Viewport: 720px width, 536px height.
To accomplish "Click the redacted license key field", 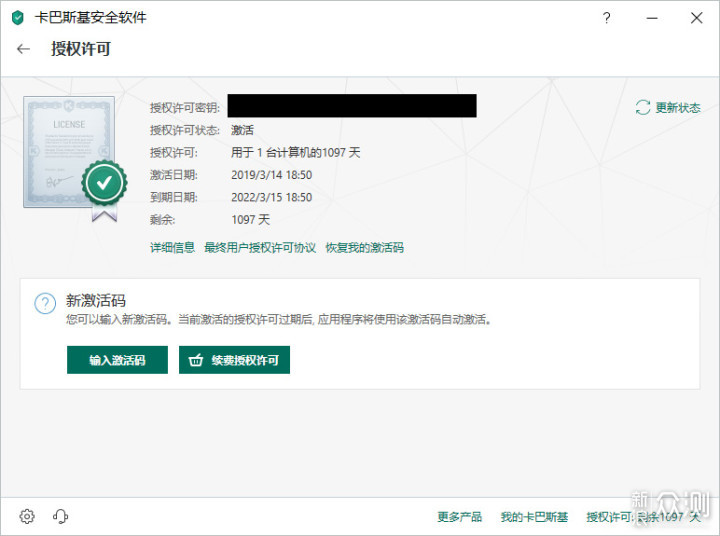I will (x=352, y=106).
